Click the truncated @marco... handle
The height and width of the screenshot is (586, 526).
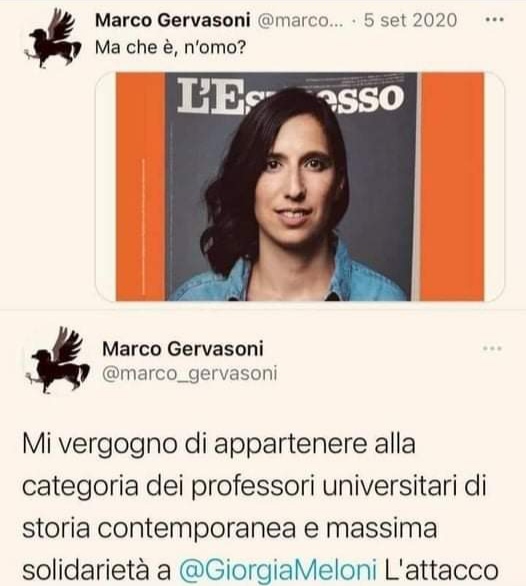point(300,20)
